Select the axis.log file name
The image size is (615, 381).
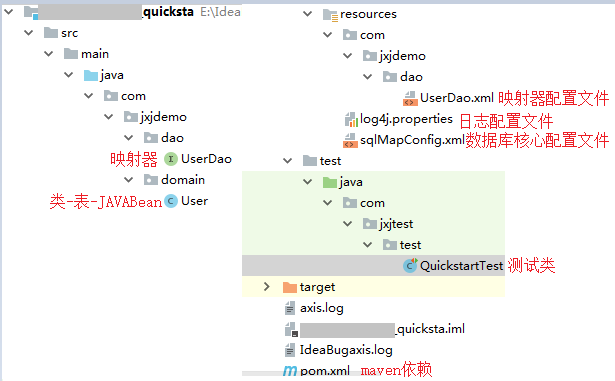[x=322, y=308]
